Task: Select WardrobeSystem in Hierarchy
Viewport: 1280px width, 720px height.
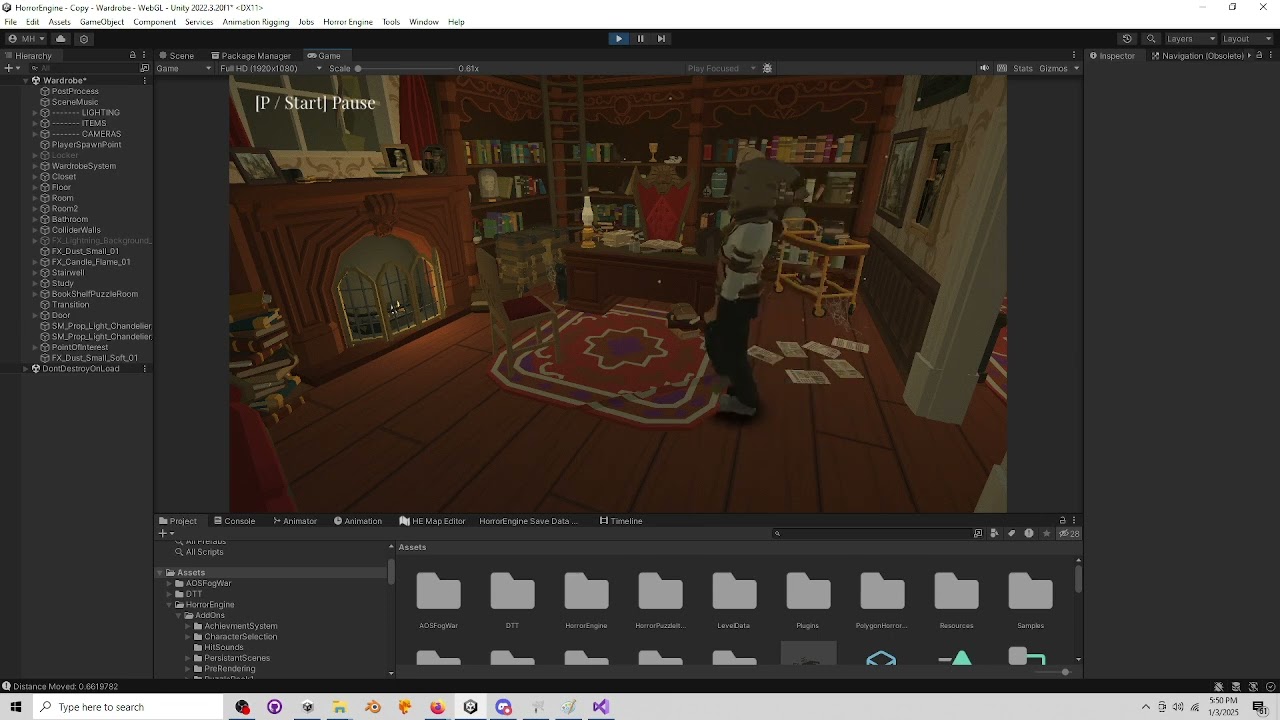Action: (83, 166)
